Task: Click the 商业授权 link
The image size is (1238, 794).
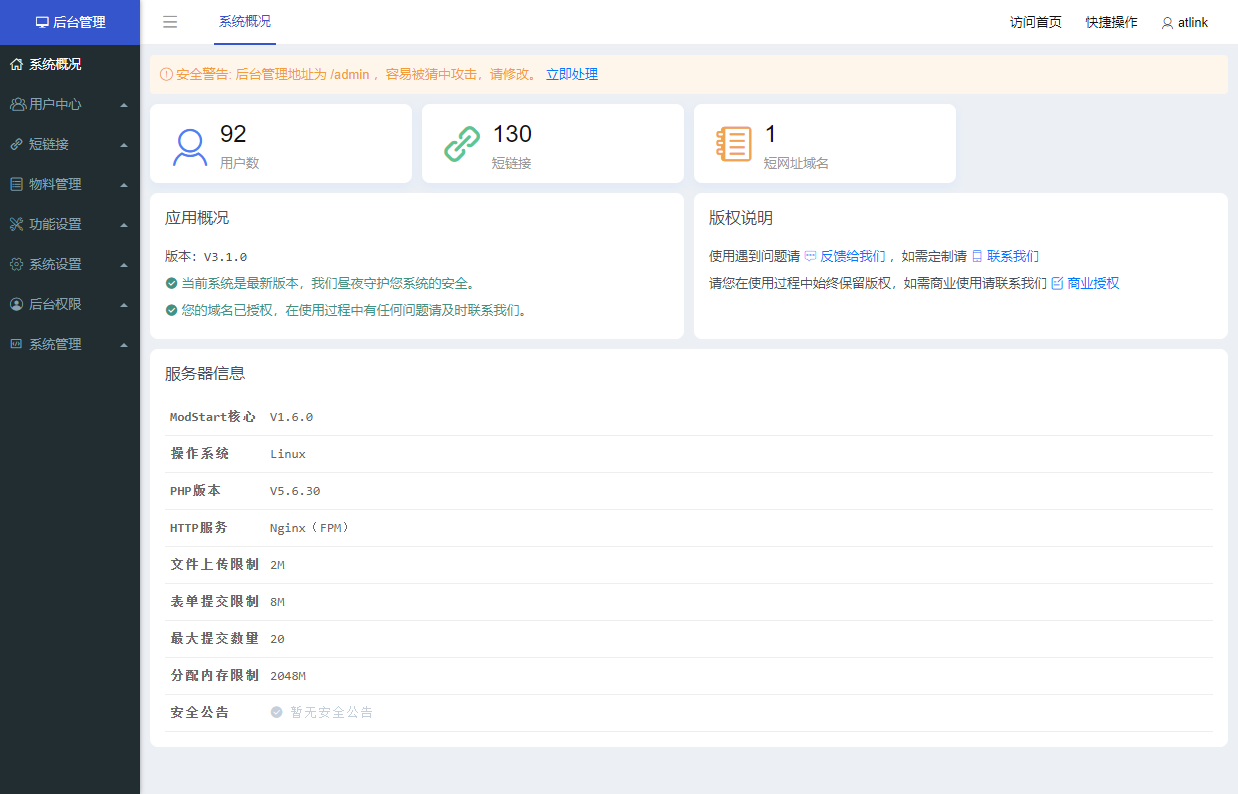Action: tap(1093, 283)
